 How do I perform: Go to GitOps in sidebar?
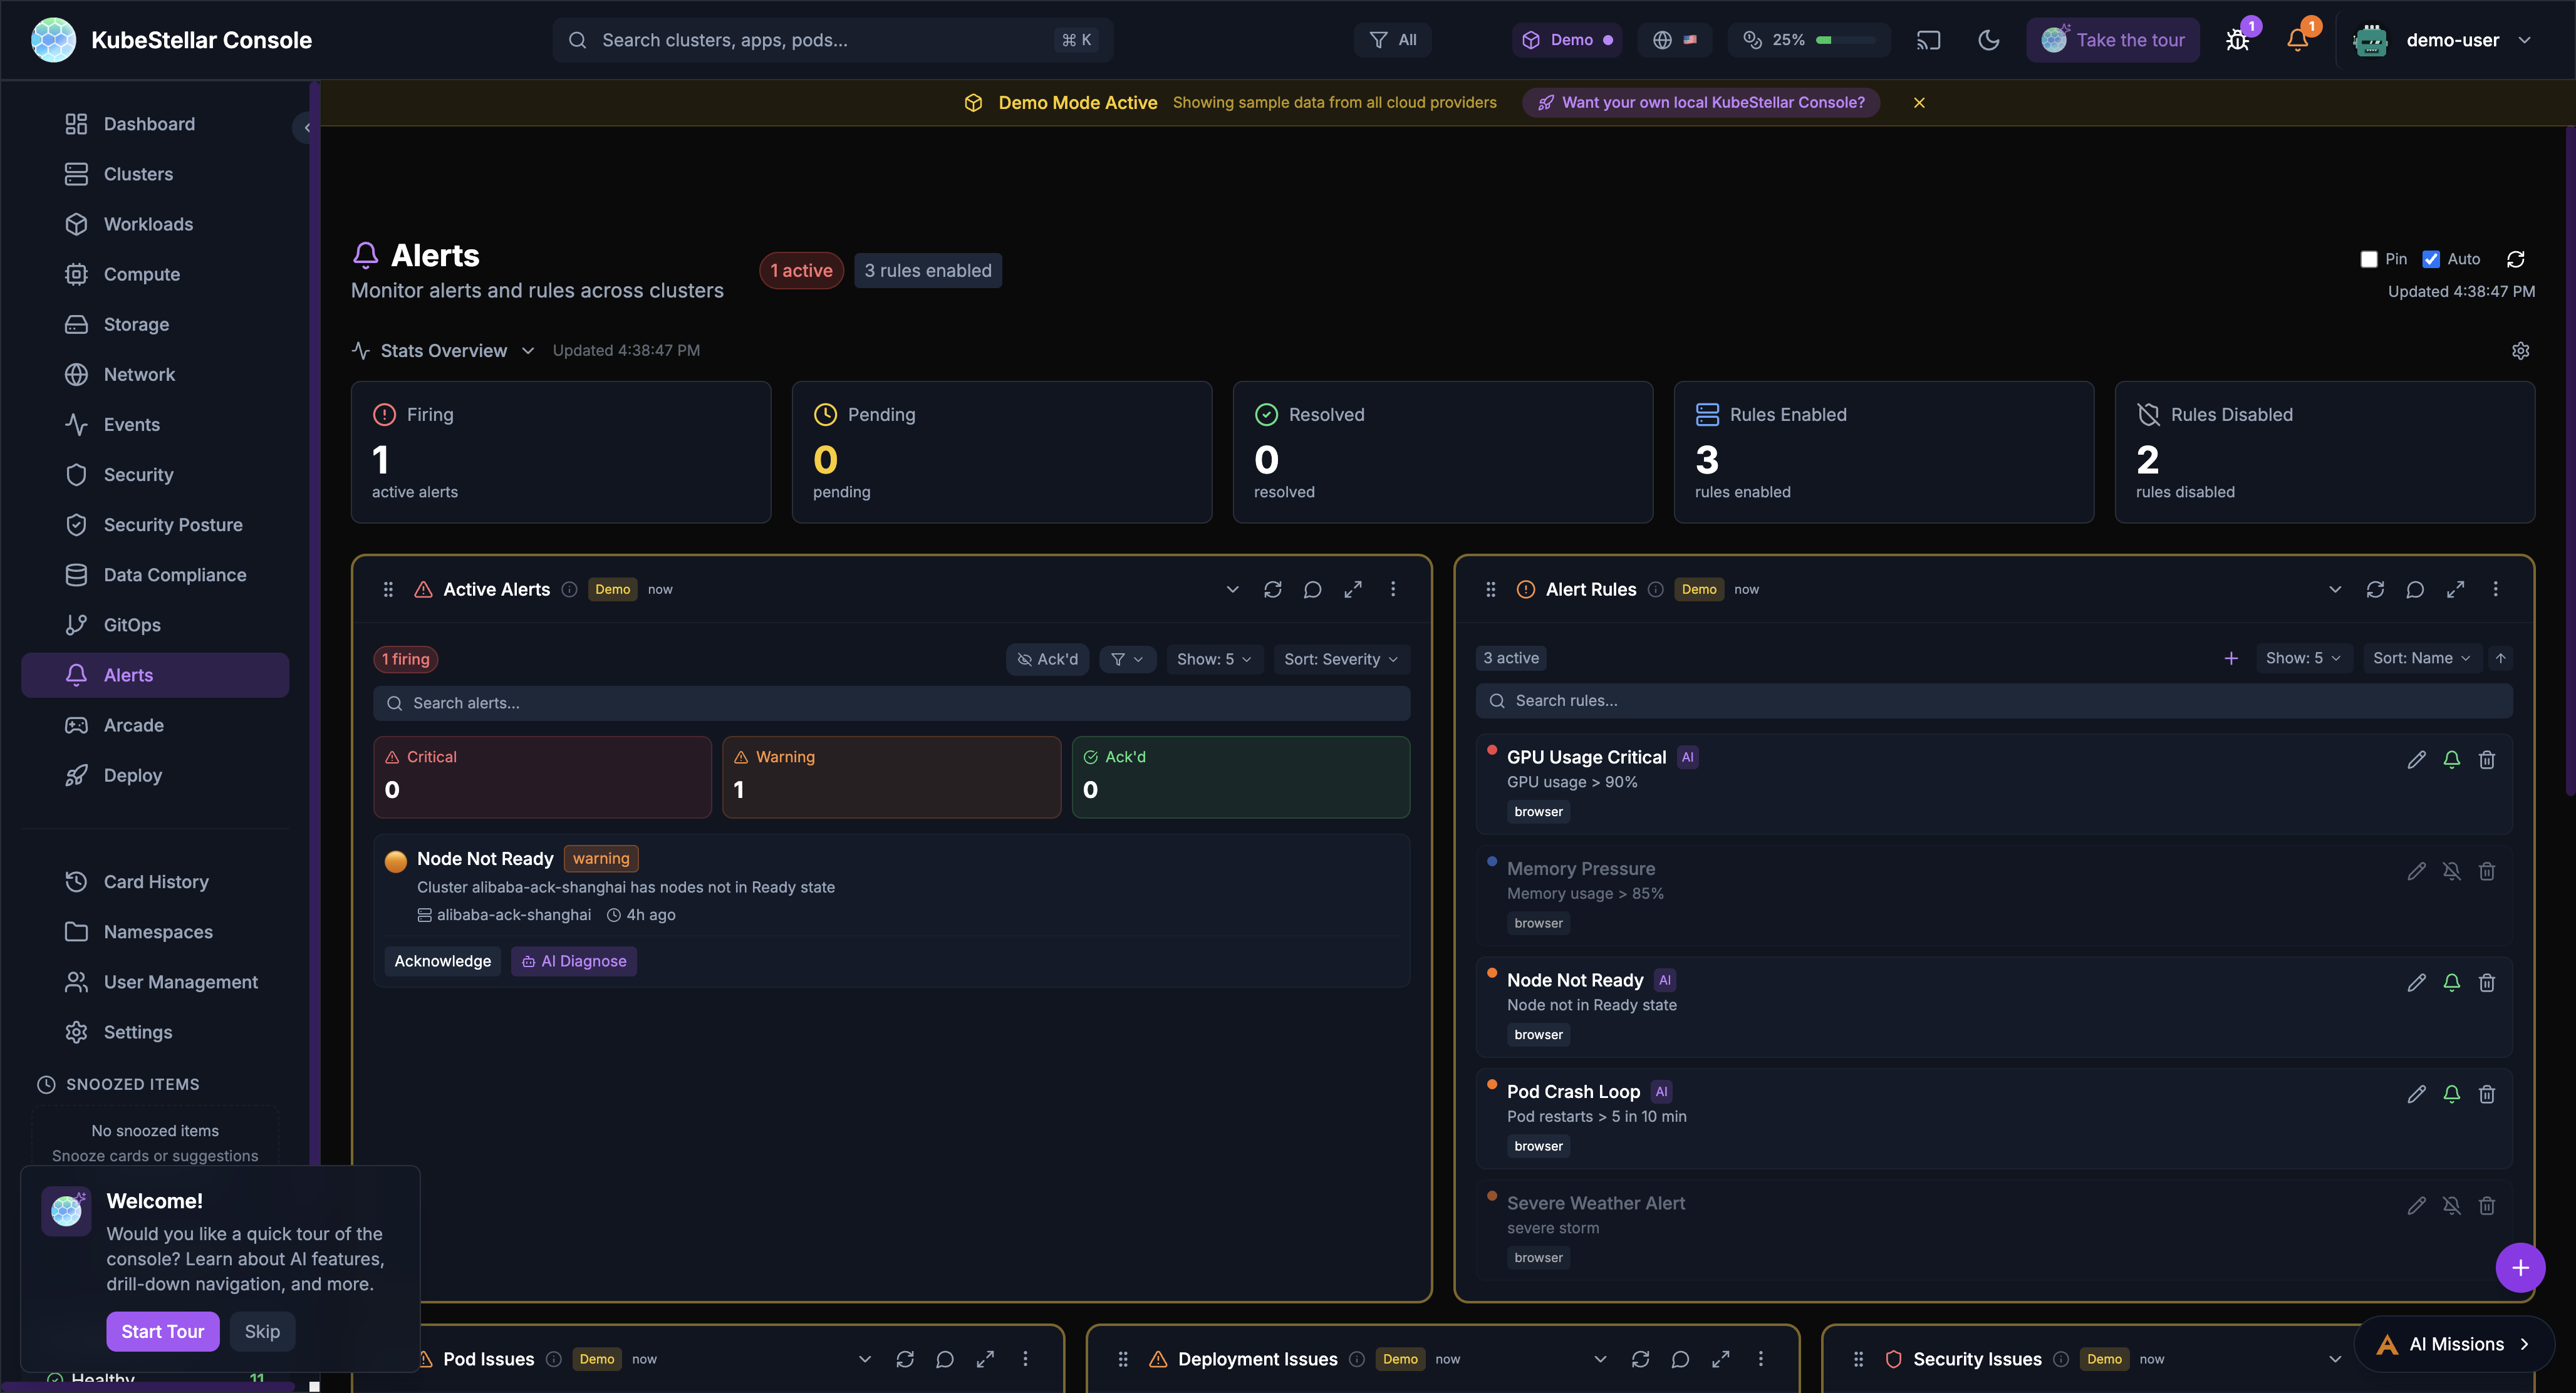tap(132, 625)
